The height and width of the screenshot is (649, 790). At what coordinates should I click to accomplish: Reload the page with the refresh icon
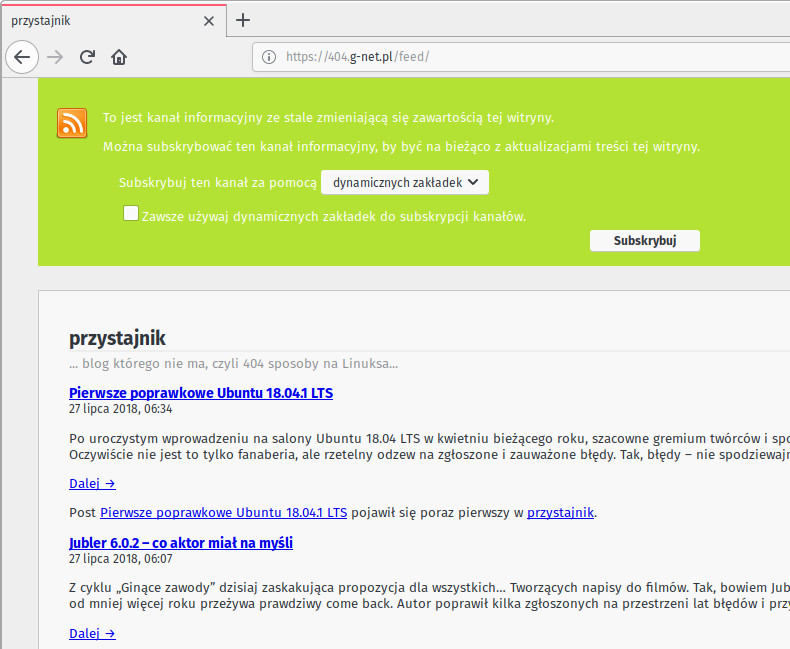87,57
